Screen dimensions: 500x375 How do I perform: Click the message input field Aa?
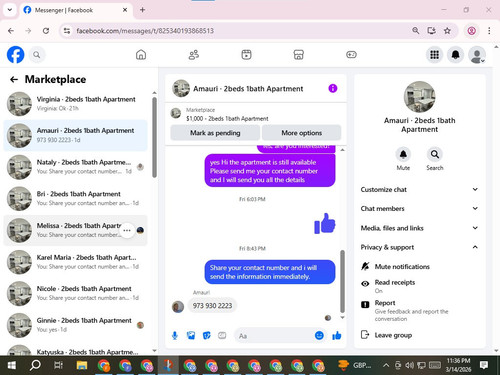(275, 336)
